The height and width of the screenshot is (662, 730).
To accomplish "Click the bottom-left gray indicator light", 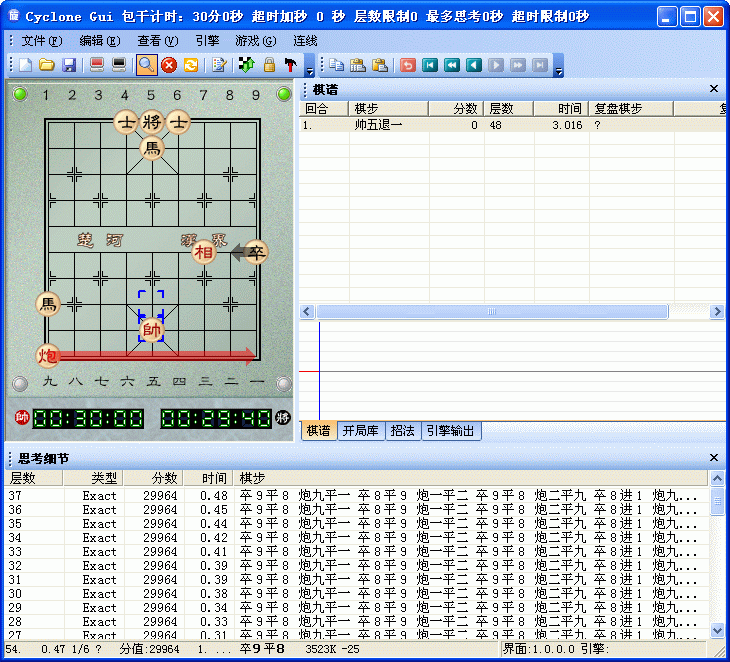I will tap(20, 383).
